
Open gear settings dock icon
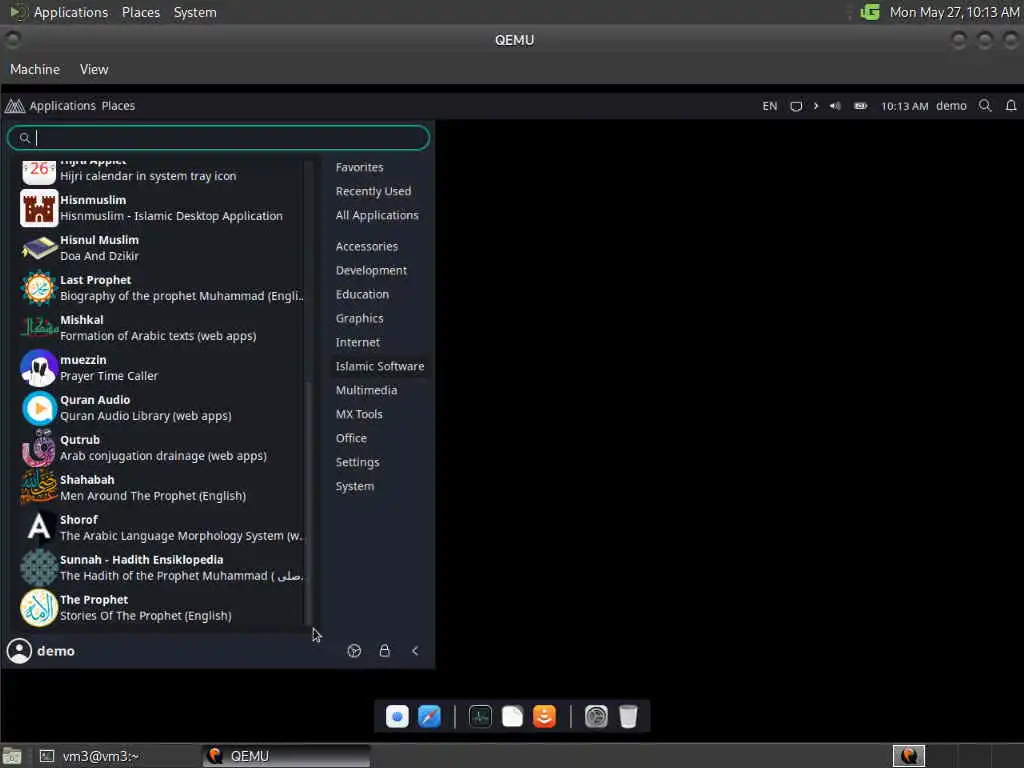596,716
